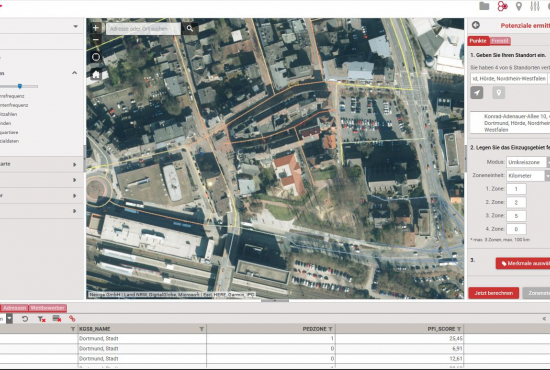Return map to home extent
Image resolution: width=550 pixels, height=370 pixels.
pyautogui.click(x=96, y=74)
